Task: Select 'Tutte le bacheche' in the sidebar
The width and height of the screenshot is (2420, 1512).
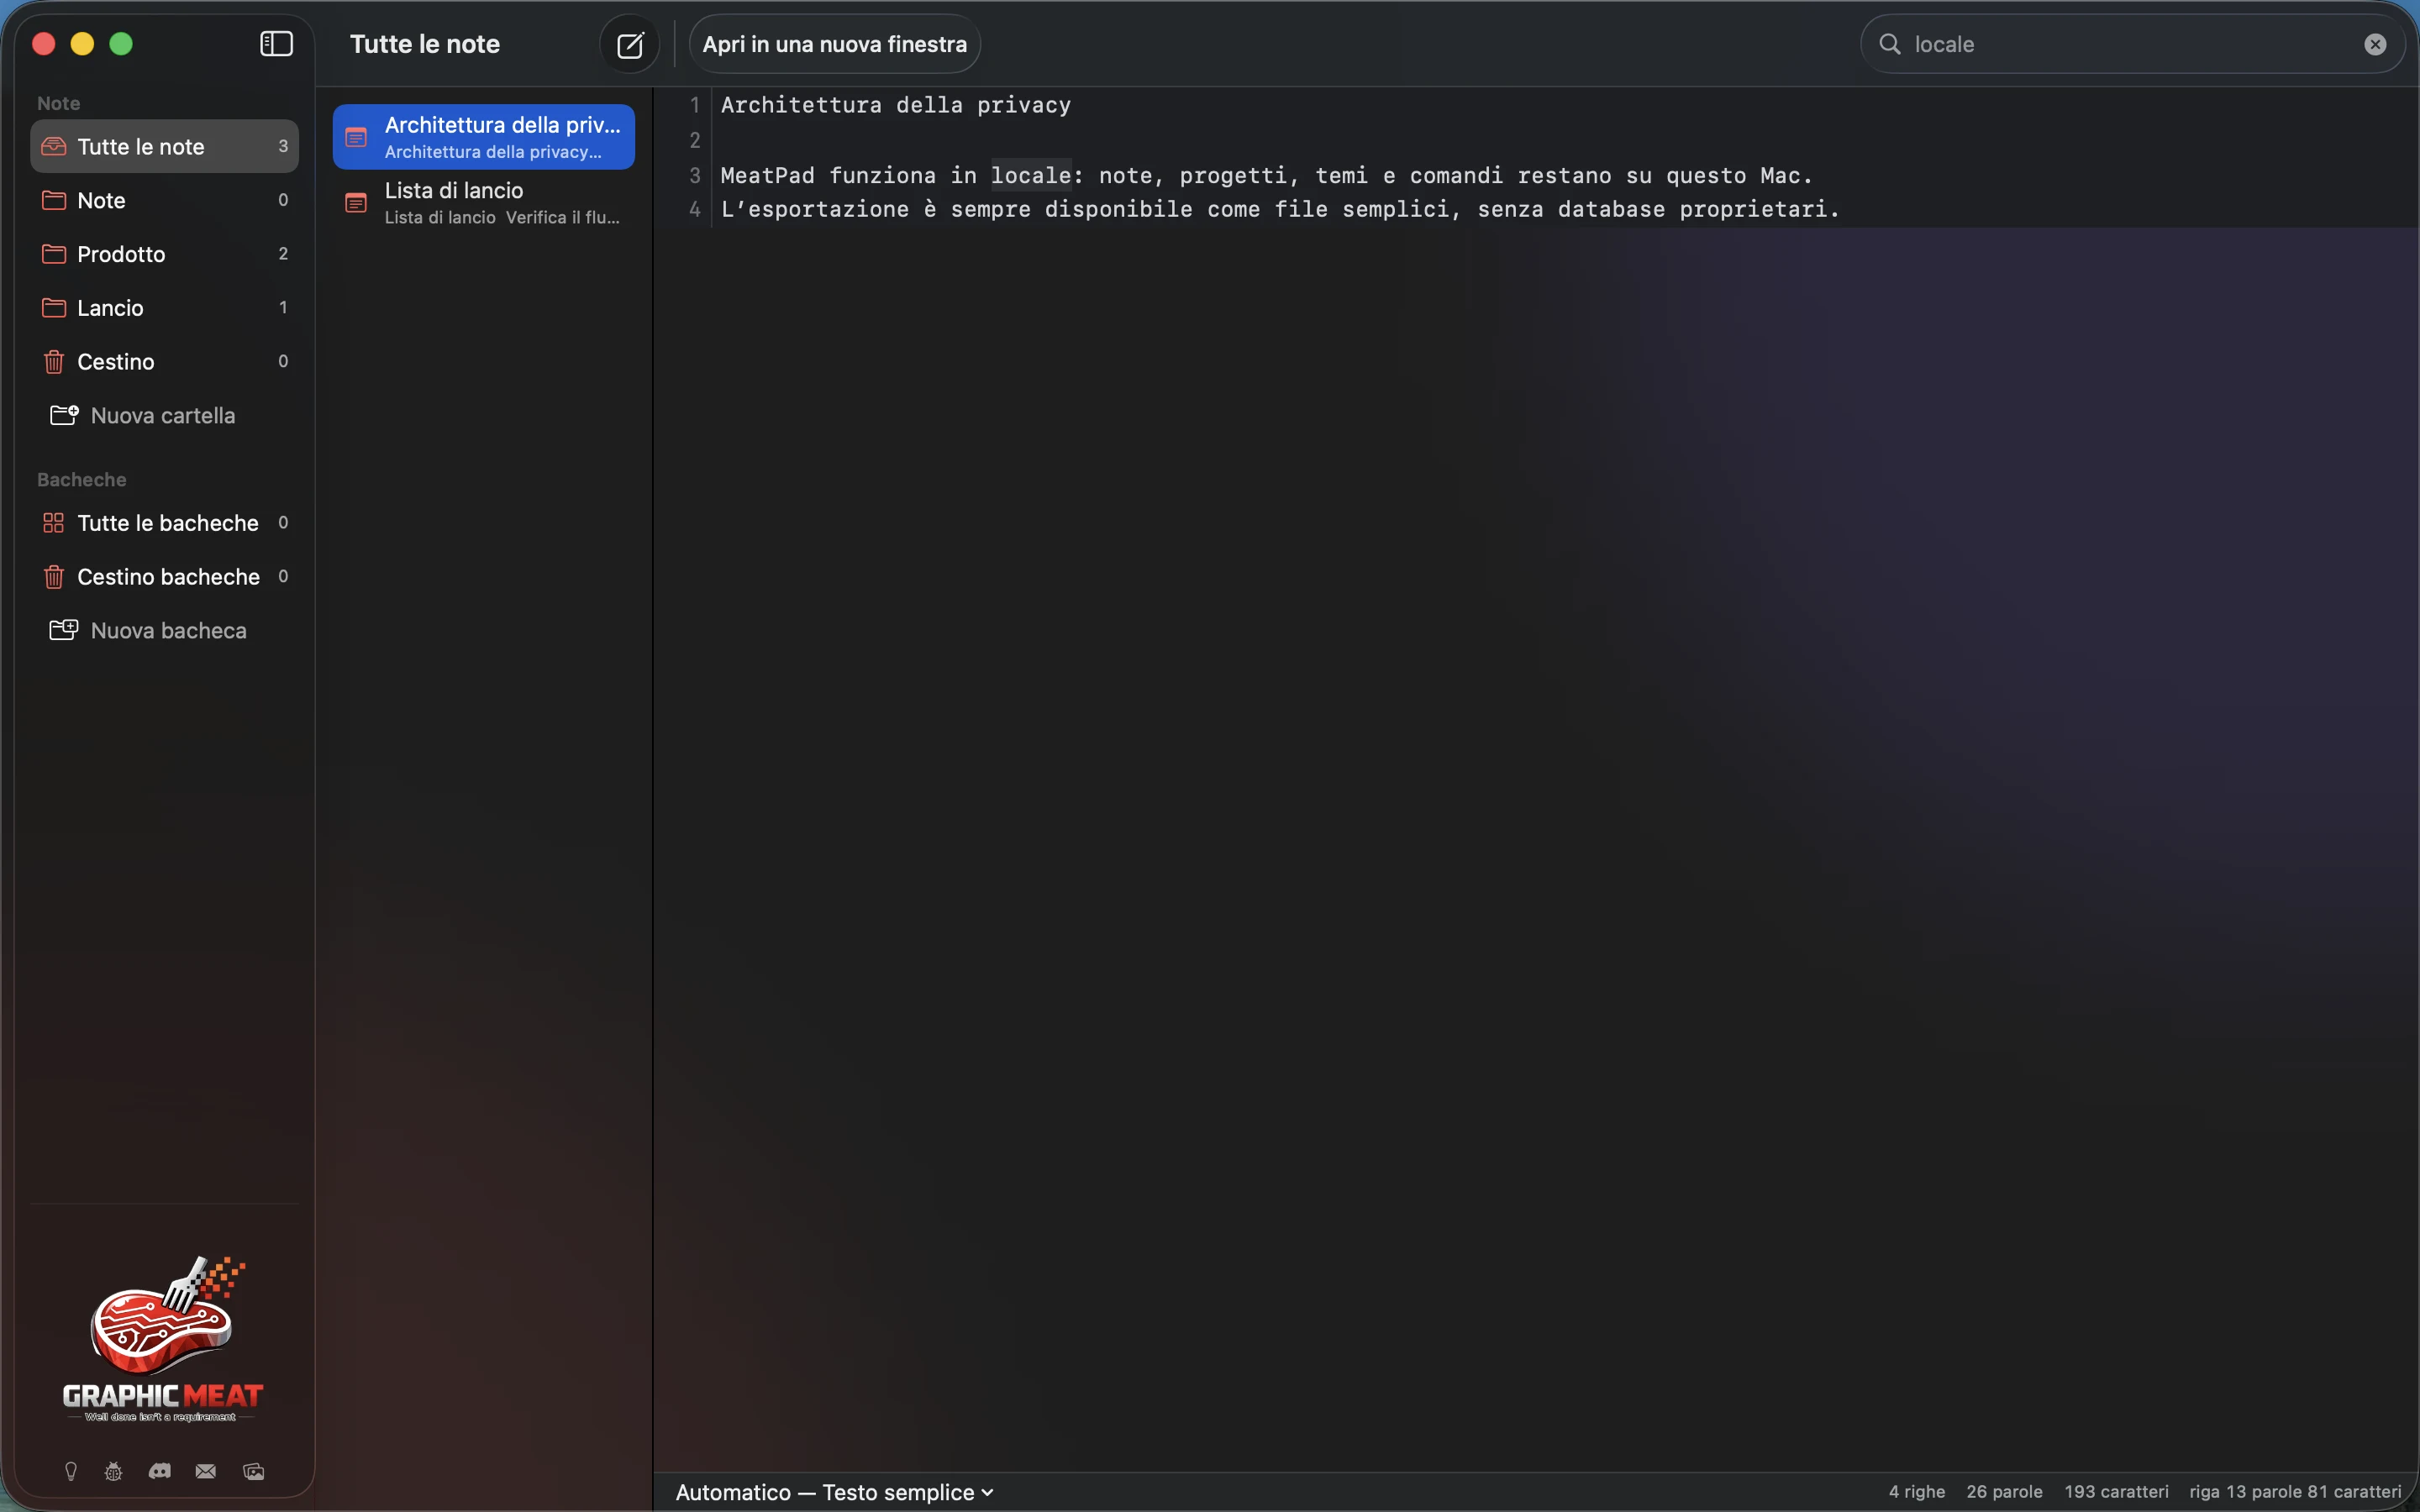Action: (164, 523)
